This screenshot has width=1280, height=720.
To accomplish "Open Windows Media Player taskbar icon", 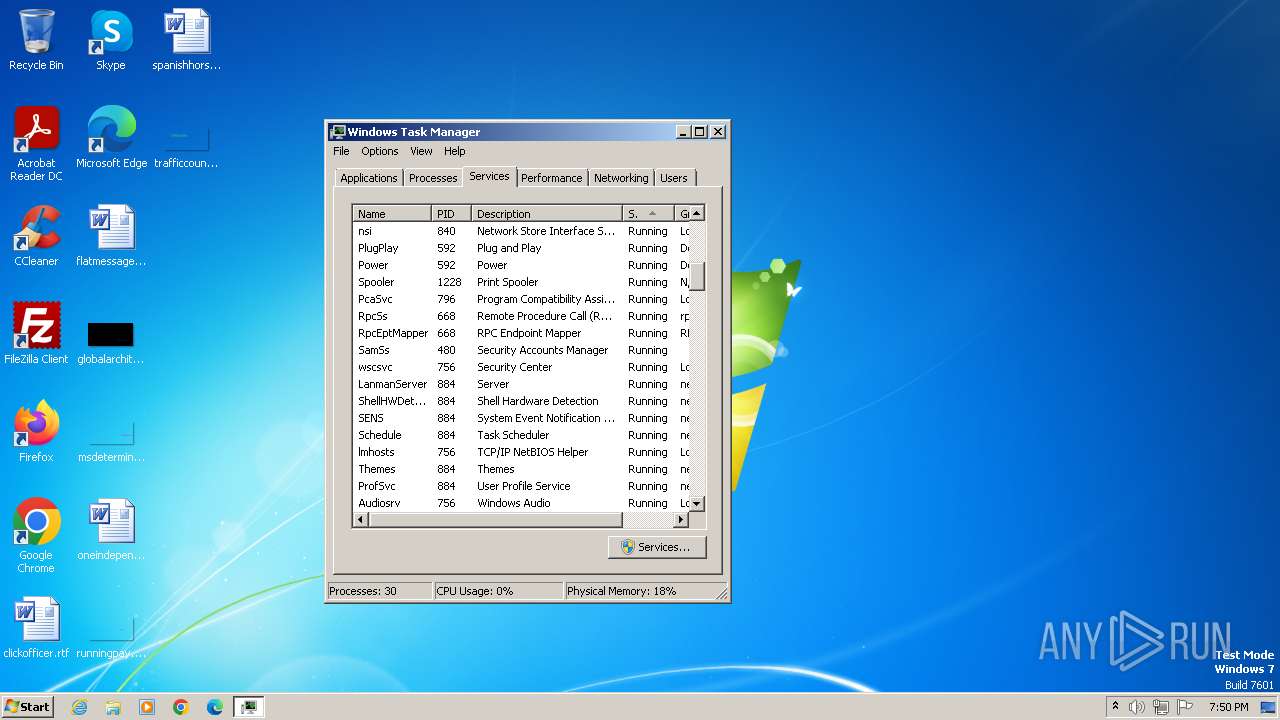I will (x=147, y=707).
